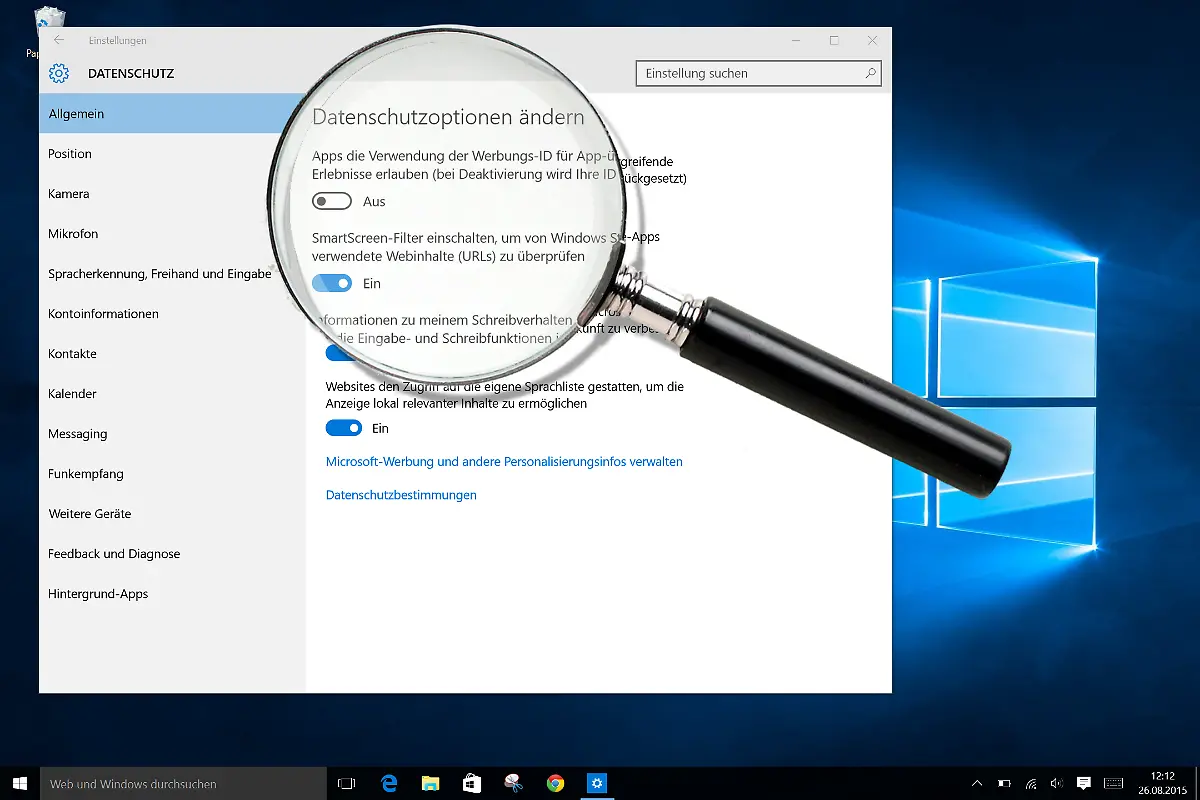Click the Einstellung suchen search field

[x=758, y=73]
